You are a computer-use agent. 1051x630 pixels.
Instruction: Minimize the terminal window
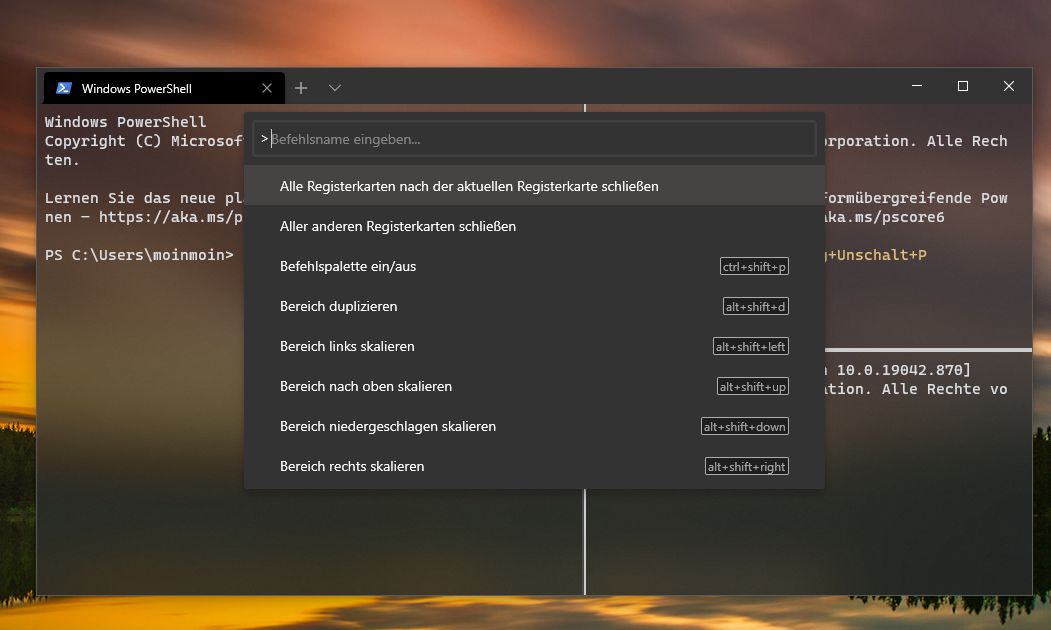pyautogui.click(x=917, y=86)
